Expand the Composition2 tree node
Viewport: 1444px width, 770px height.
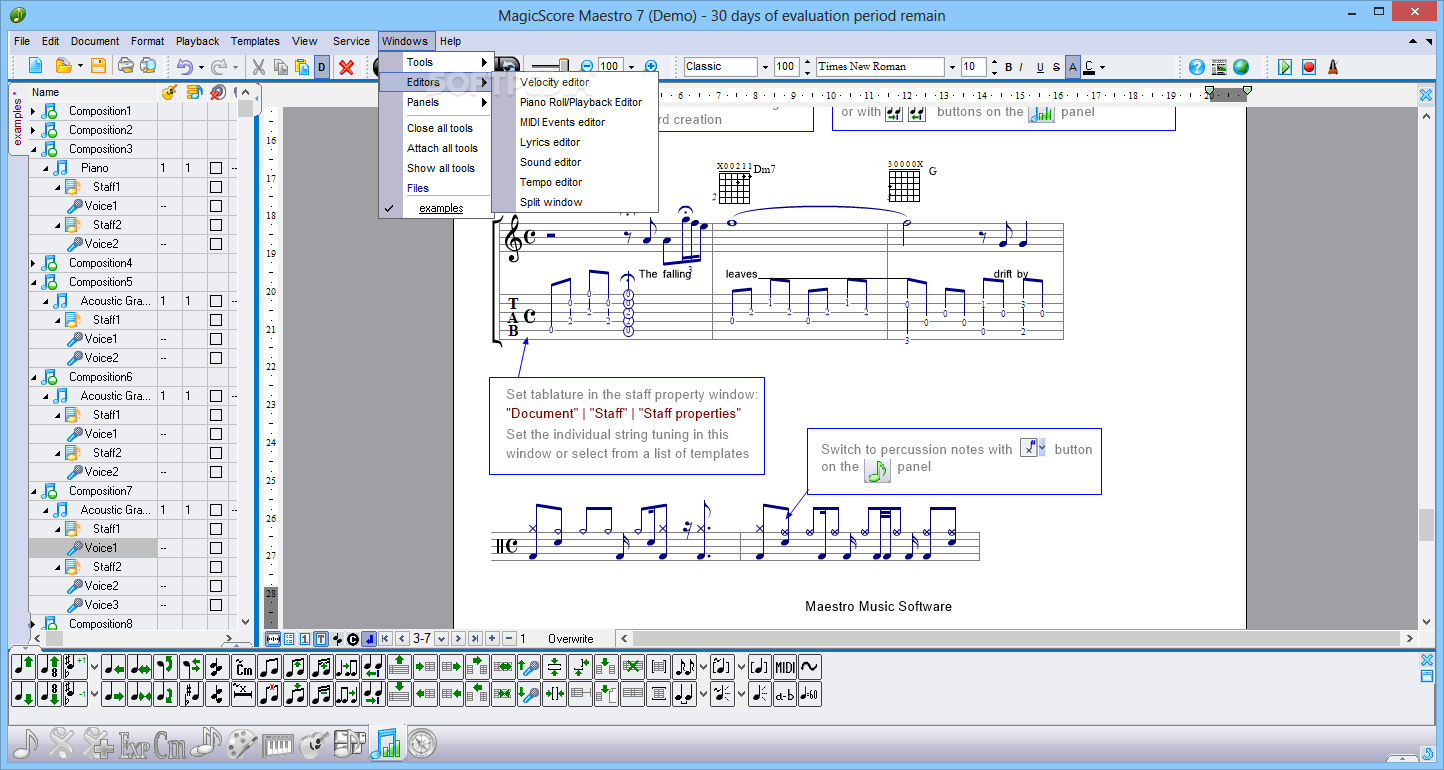click(x=33, y=130)
